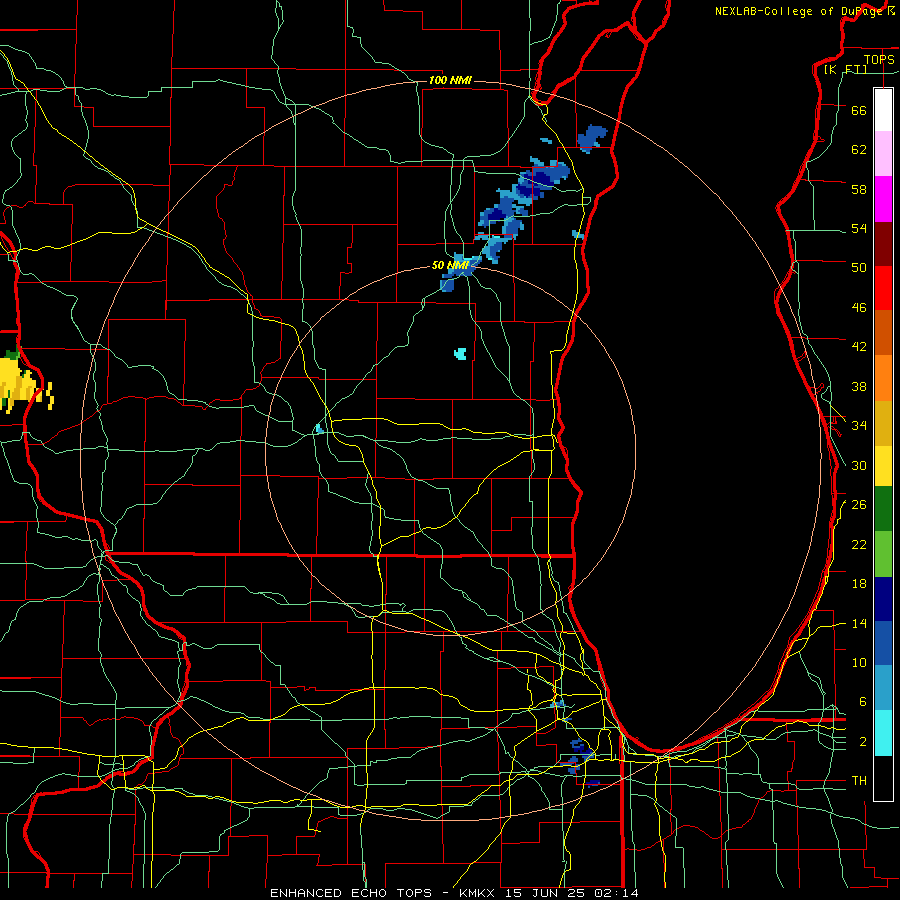Viewport: 900px width, 900px height.
Task: Click the 50 NMI range ring label
Action: [449, 265]
